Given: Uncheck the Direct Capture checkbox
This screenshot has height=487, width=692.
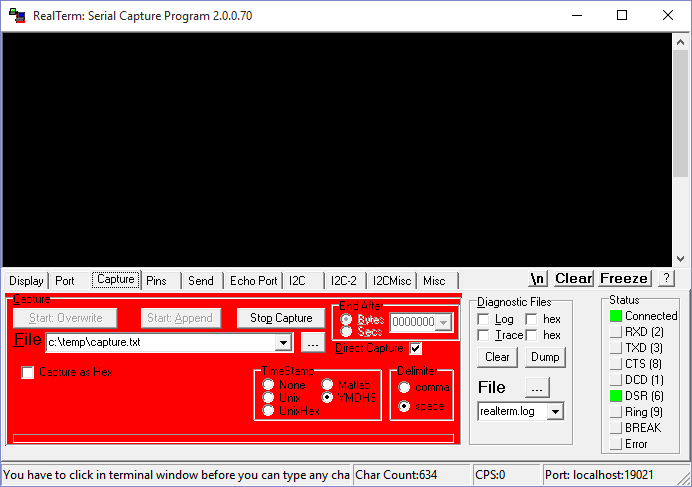Looking at the screenshot, I should pyautogui.click(x=415, y=348).
